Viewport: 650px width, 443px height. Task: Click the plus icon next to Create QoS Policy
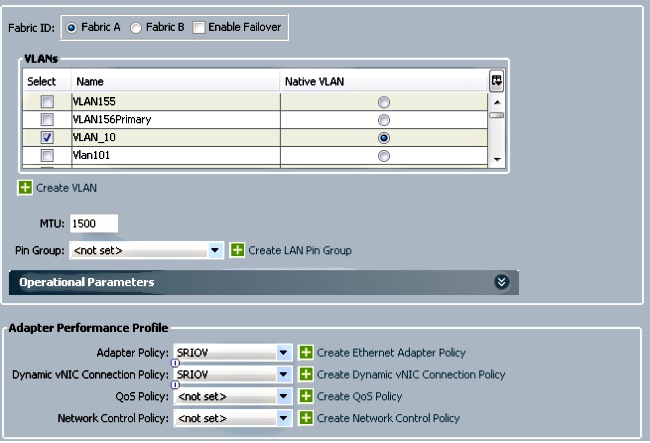(306, 396)
